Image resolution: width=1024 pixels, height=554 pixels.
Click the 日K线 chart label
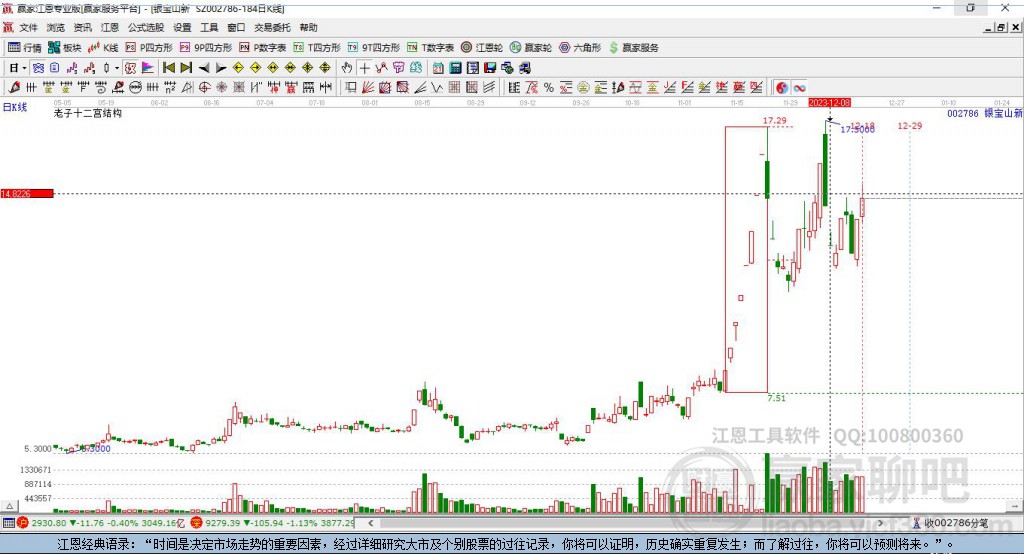point(15,107)
